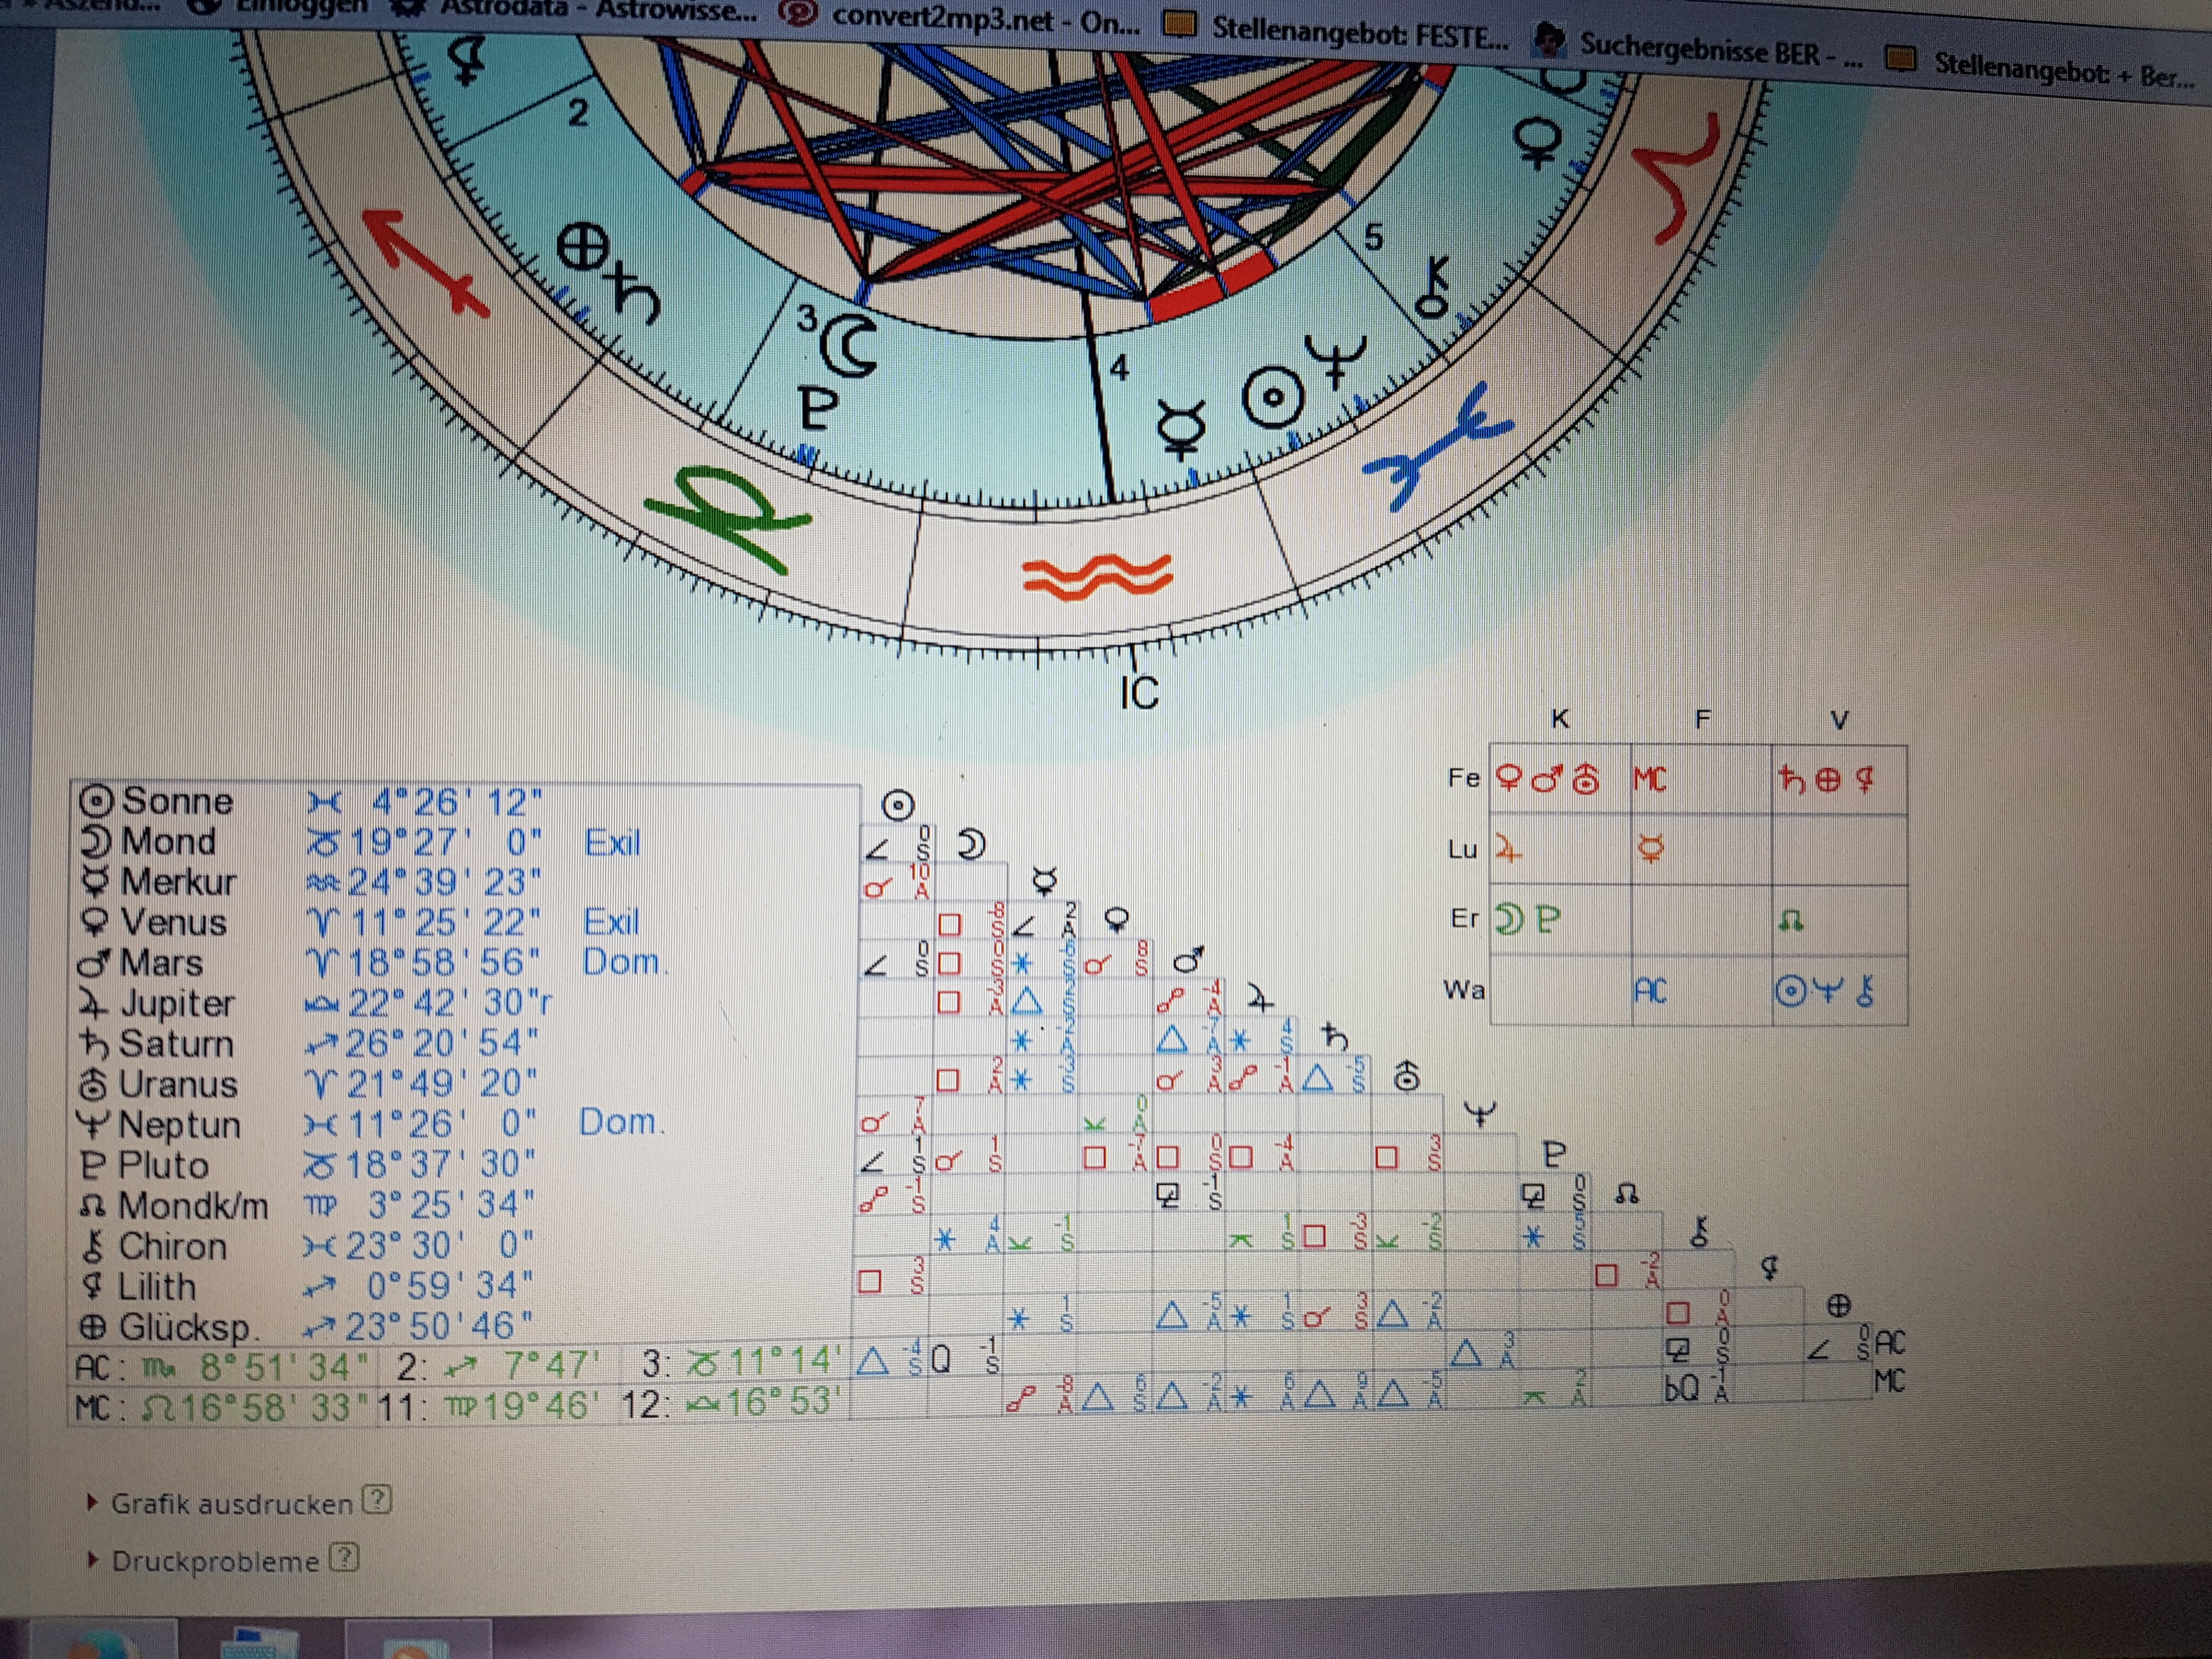This screenshot has height=1659, width=2212.
Task: Click the Fe row label in the element grid
Action: 1463,778
